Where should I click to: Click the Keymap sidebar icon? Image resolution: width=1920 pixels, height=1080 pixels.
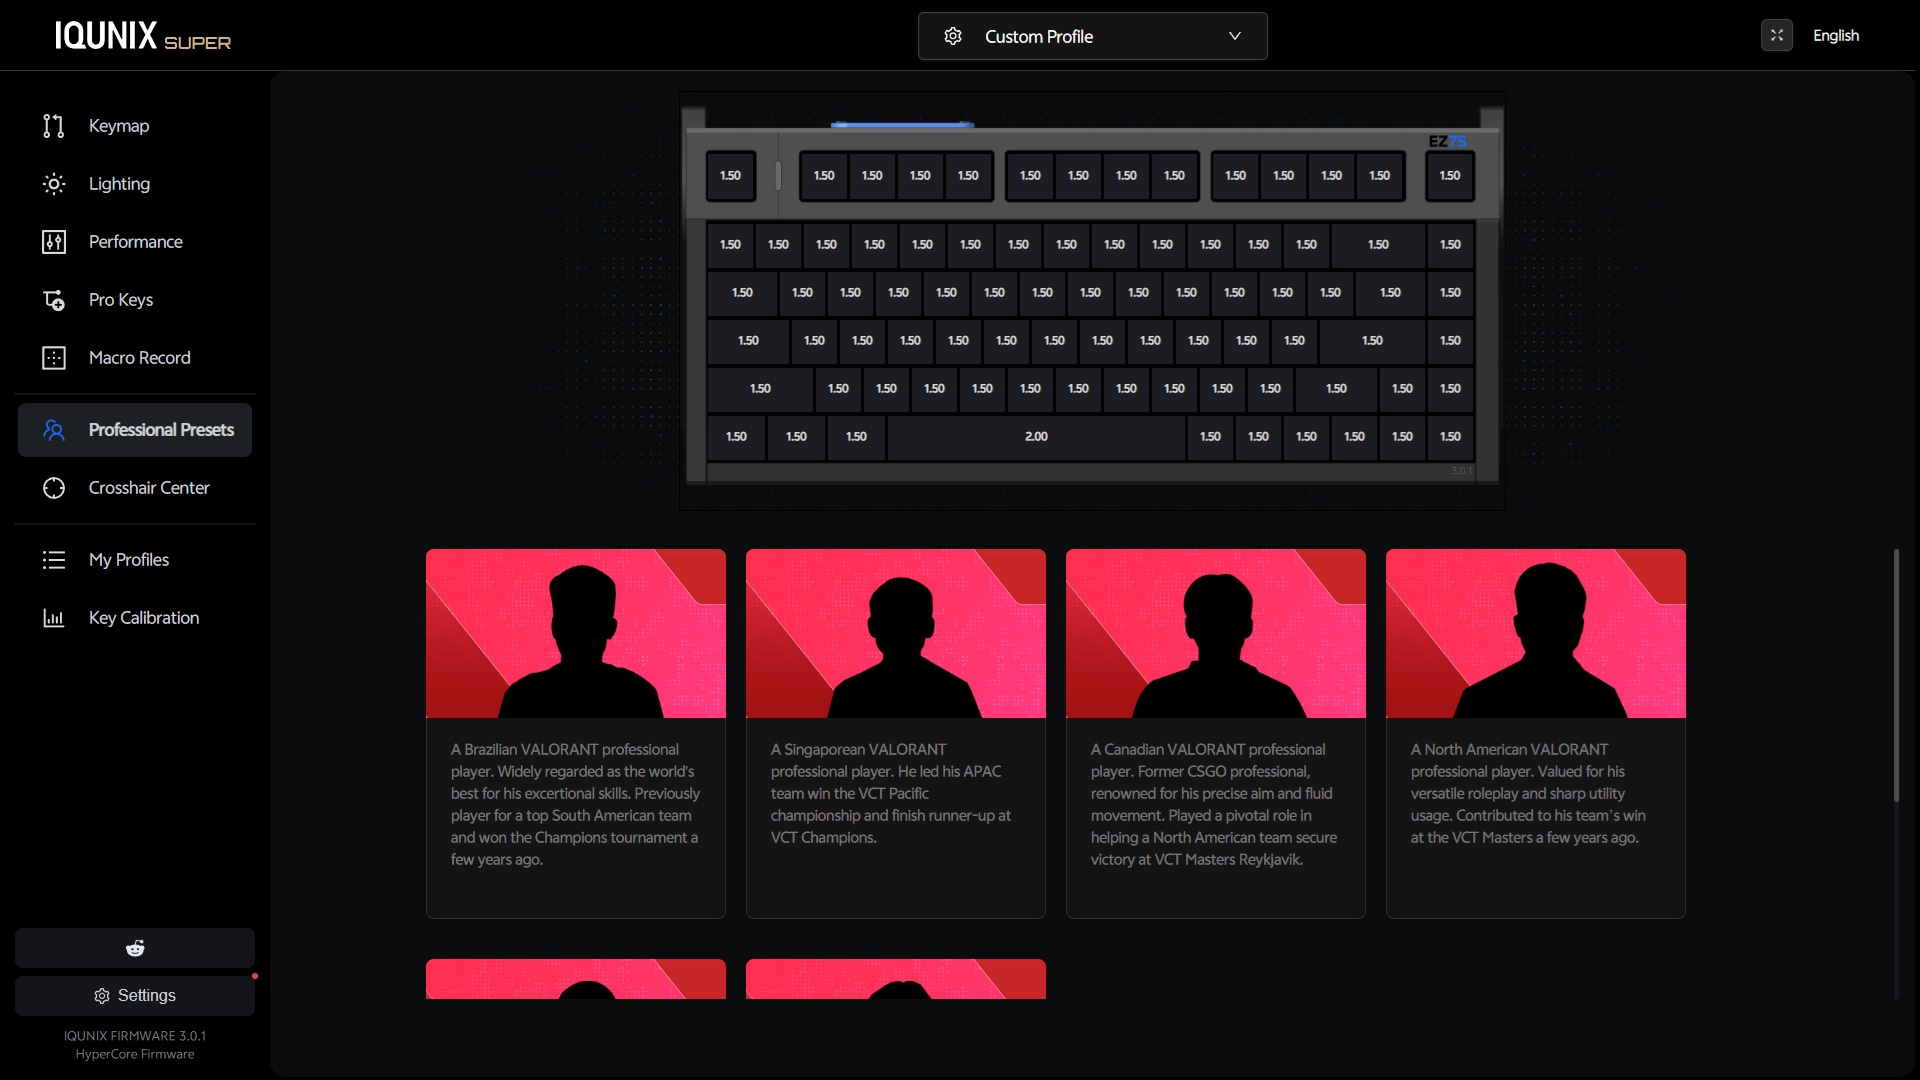tap(54, 126)
